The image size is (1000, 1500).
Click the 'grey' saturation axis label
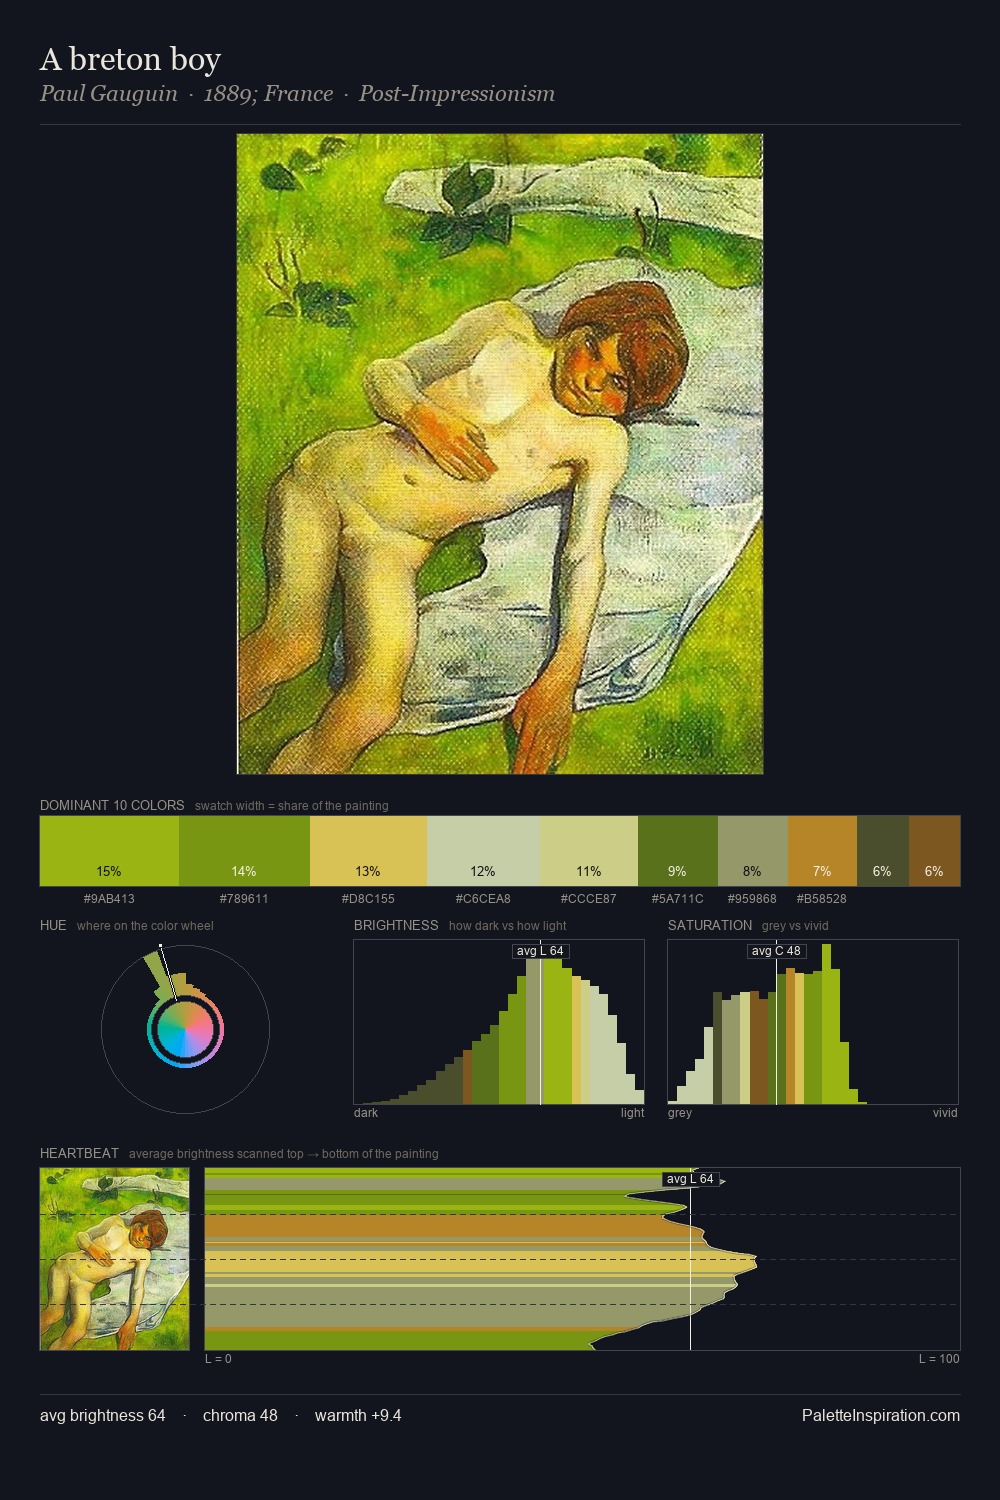pyautogui.click(x=680, y=1113)
